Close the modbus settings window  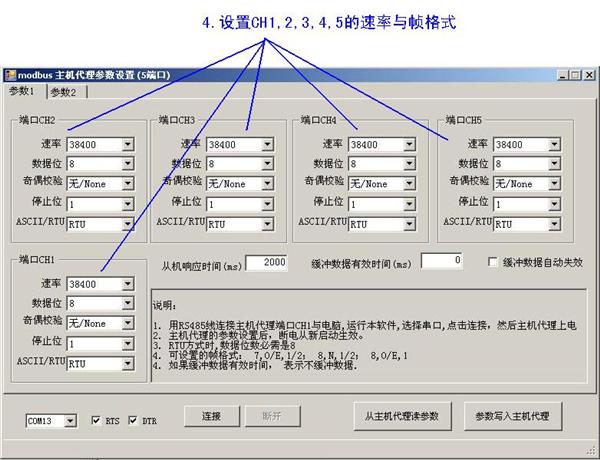click(x=589, y=75)
